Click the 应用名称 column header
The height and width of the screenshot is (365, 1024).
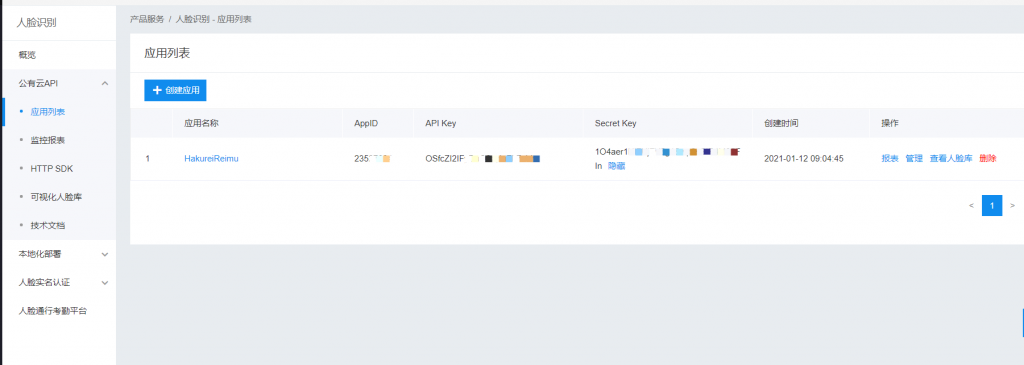click(x=201, y=123)
